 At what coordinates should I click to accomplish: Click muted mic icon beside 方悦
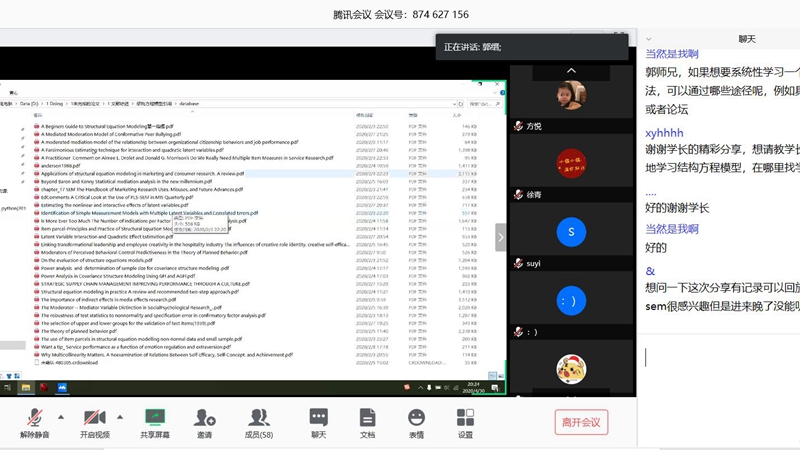tap(518, 126)
